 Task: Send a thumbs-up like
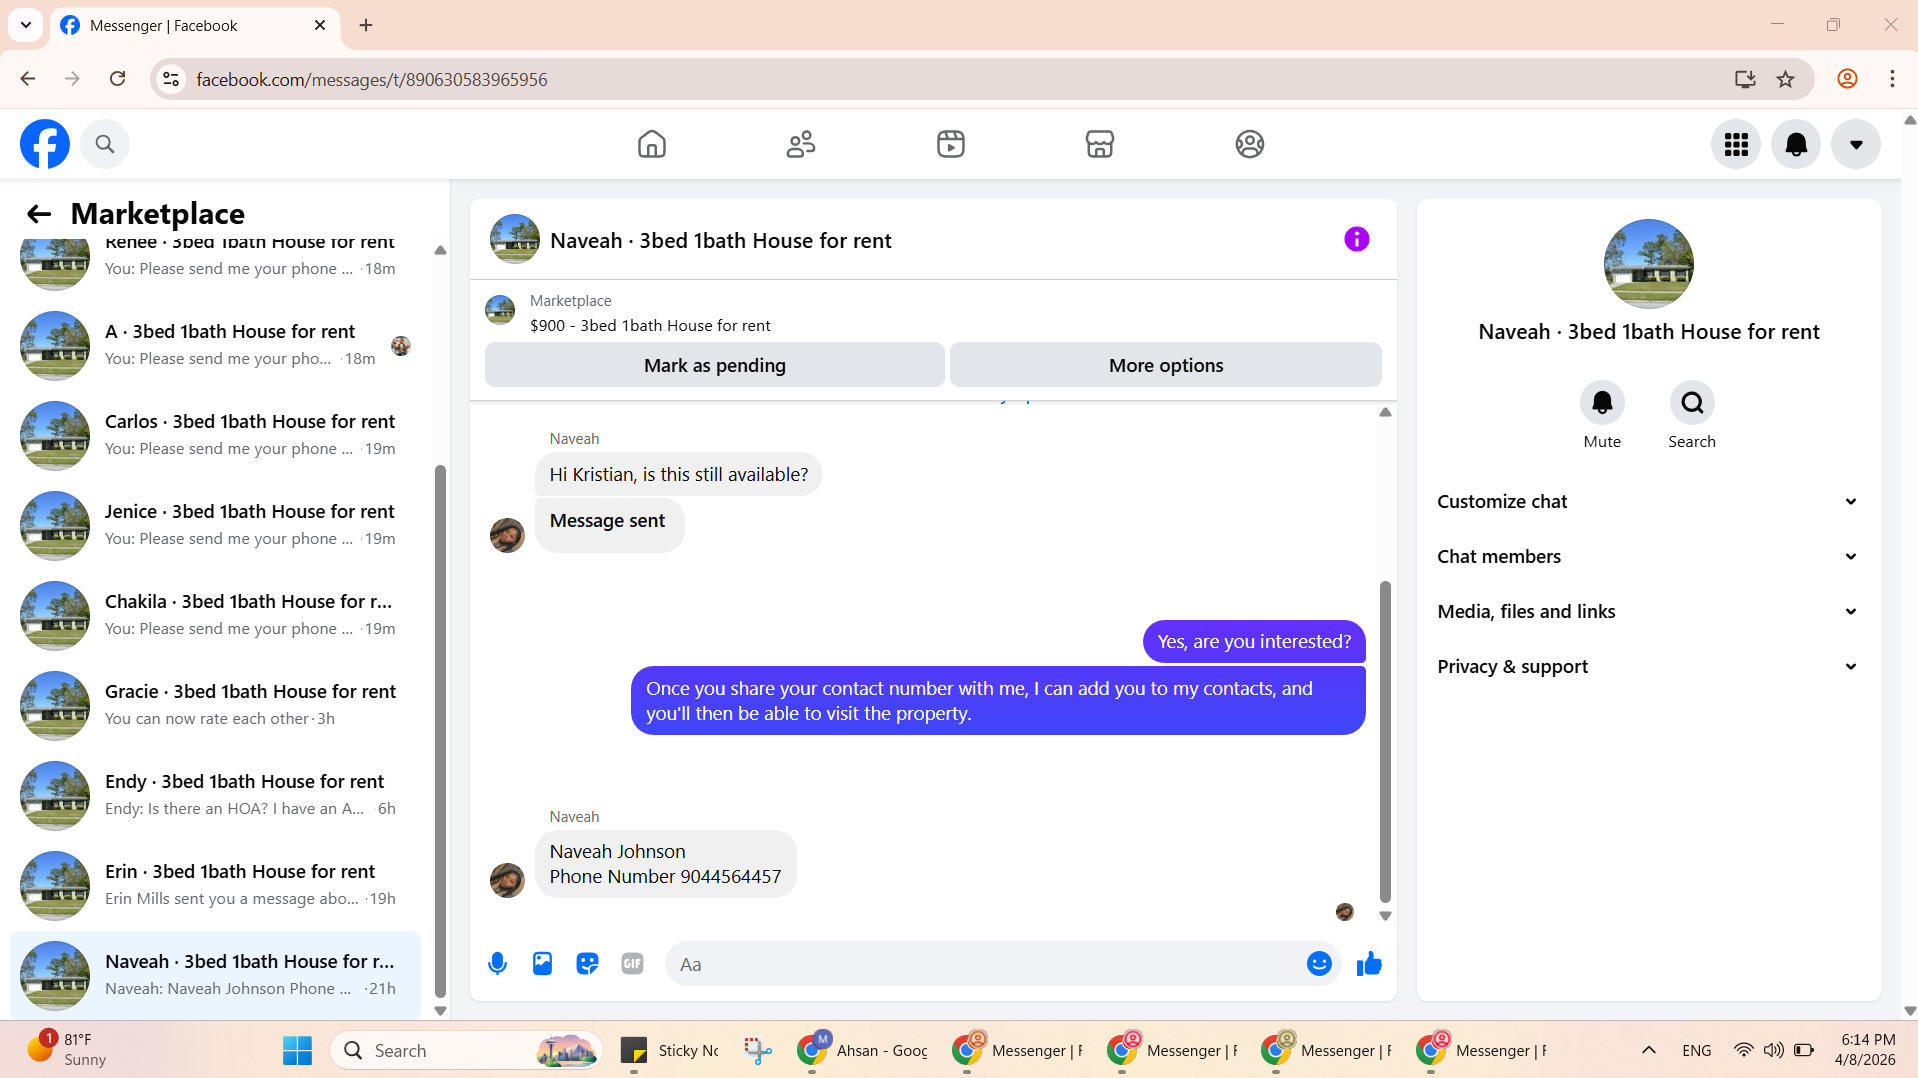click(x=1369, y=964)
